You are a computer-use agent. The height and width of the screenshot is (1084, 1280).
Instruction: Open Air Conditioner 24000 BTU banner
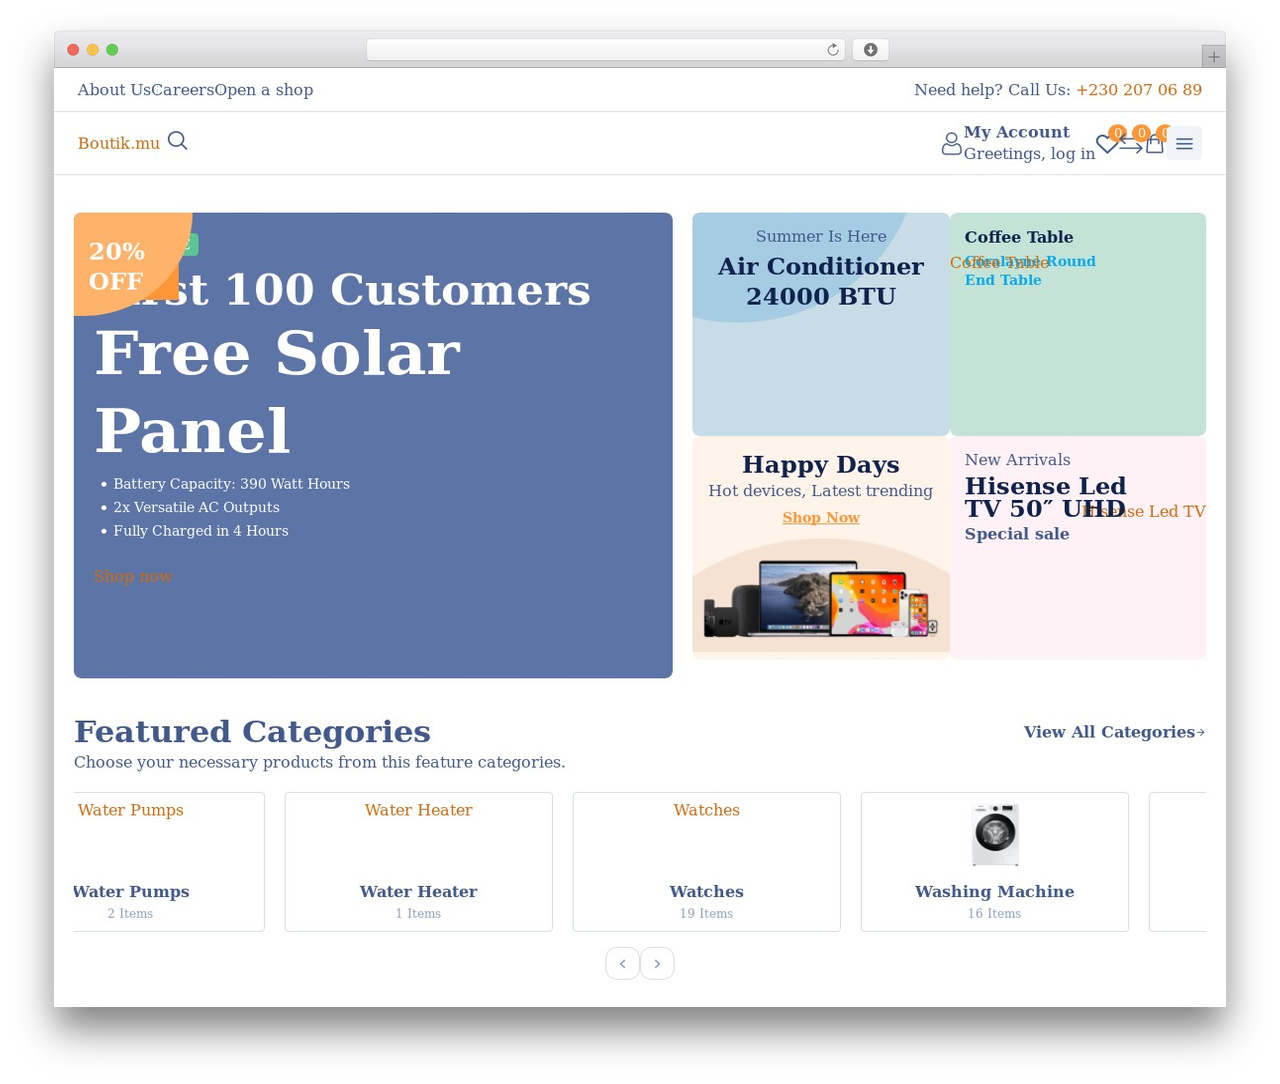(x=821, y=324)
